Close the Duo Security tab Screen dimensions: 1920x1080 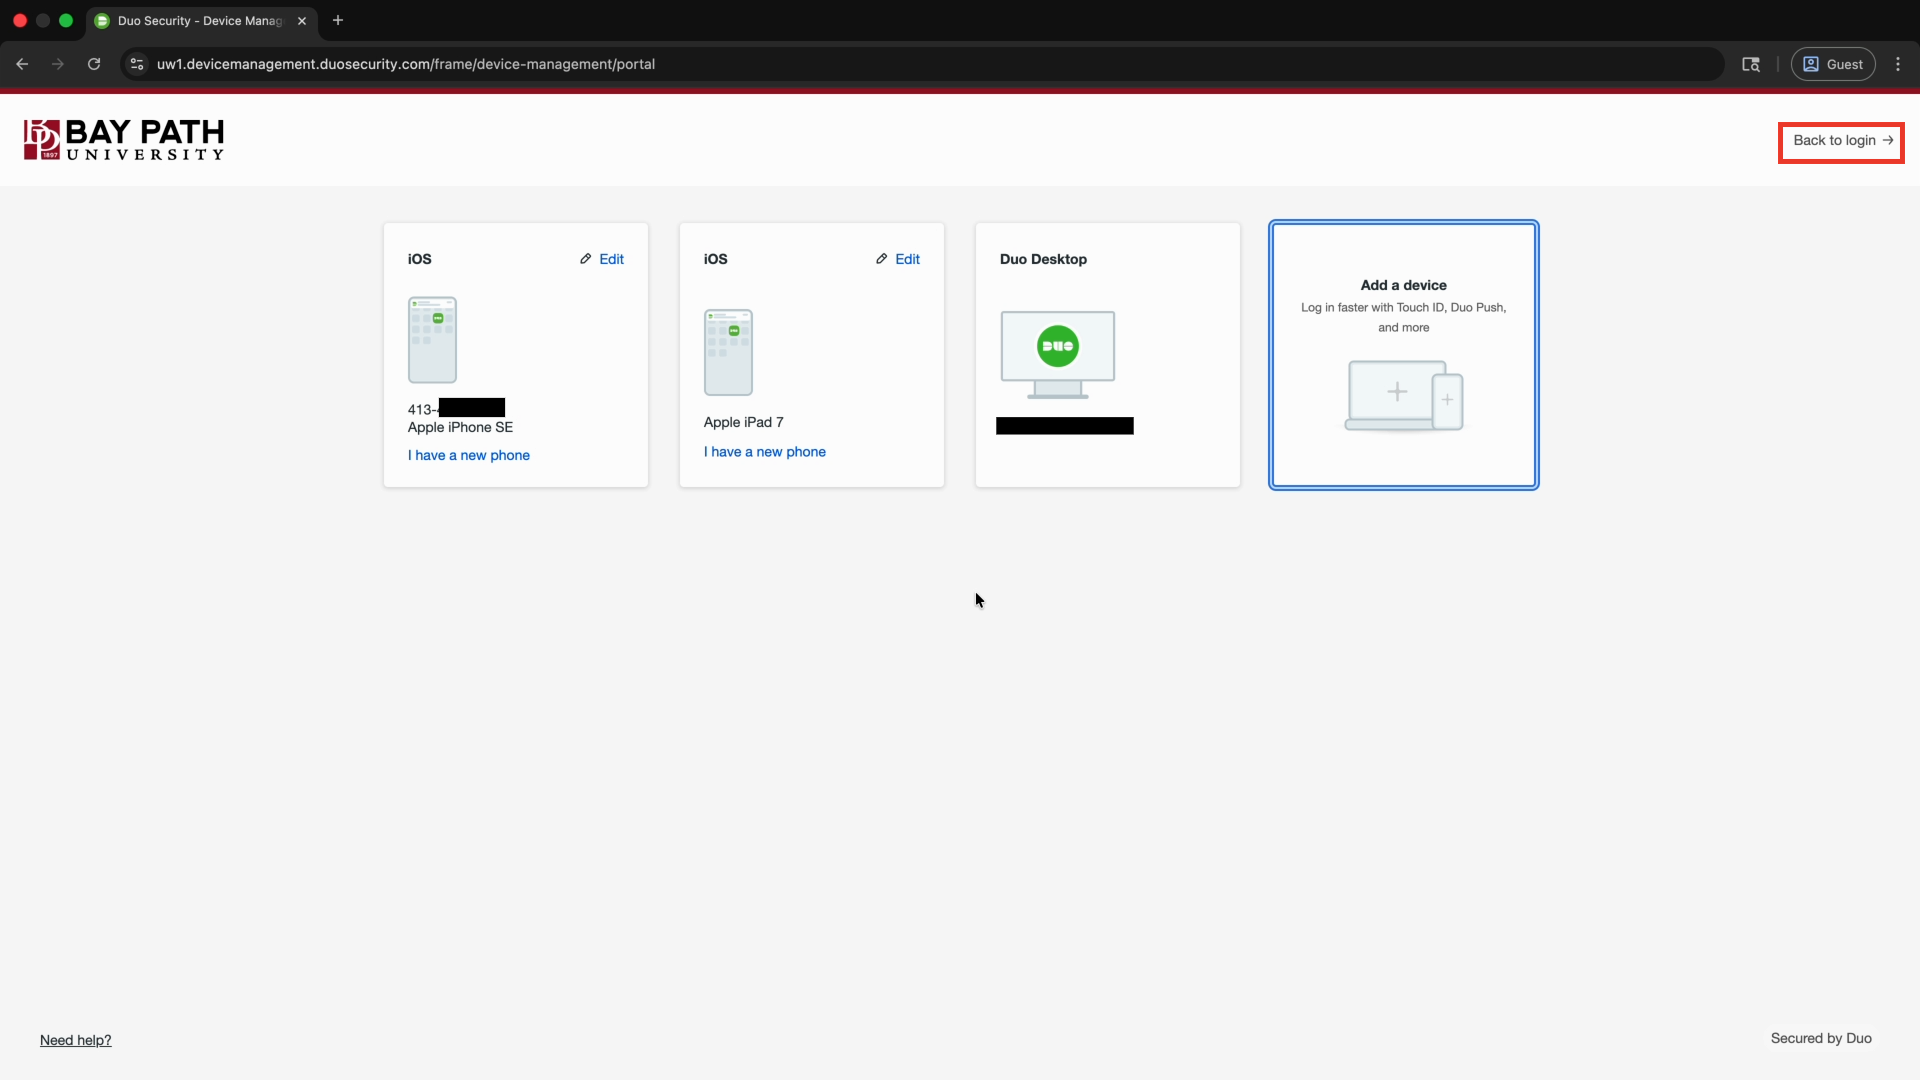[302, 20]
